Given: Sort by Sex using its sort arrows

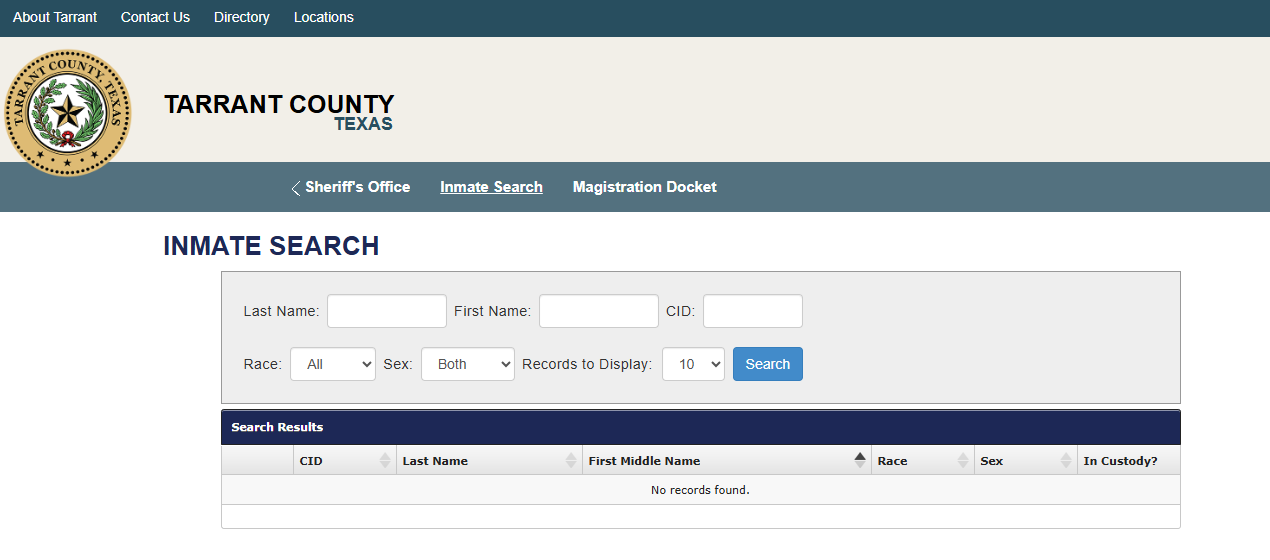Looking at the screenshot, I should pyautogui.click(x=1066, y=460).
